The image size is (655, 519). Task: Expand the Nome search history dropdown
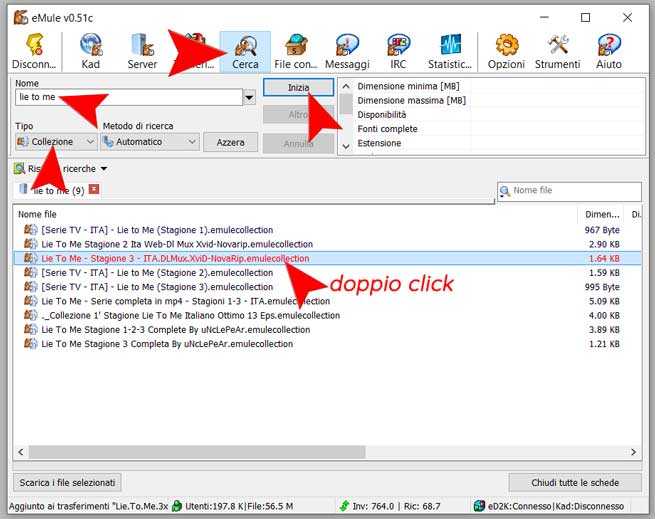[x=249, y=98]
